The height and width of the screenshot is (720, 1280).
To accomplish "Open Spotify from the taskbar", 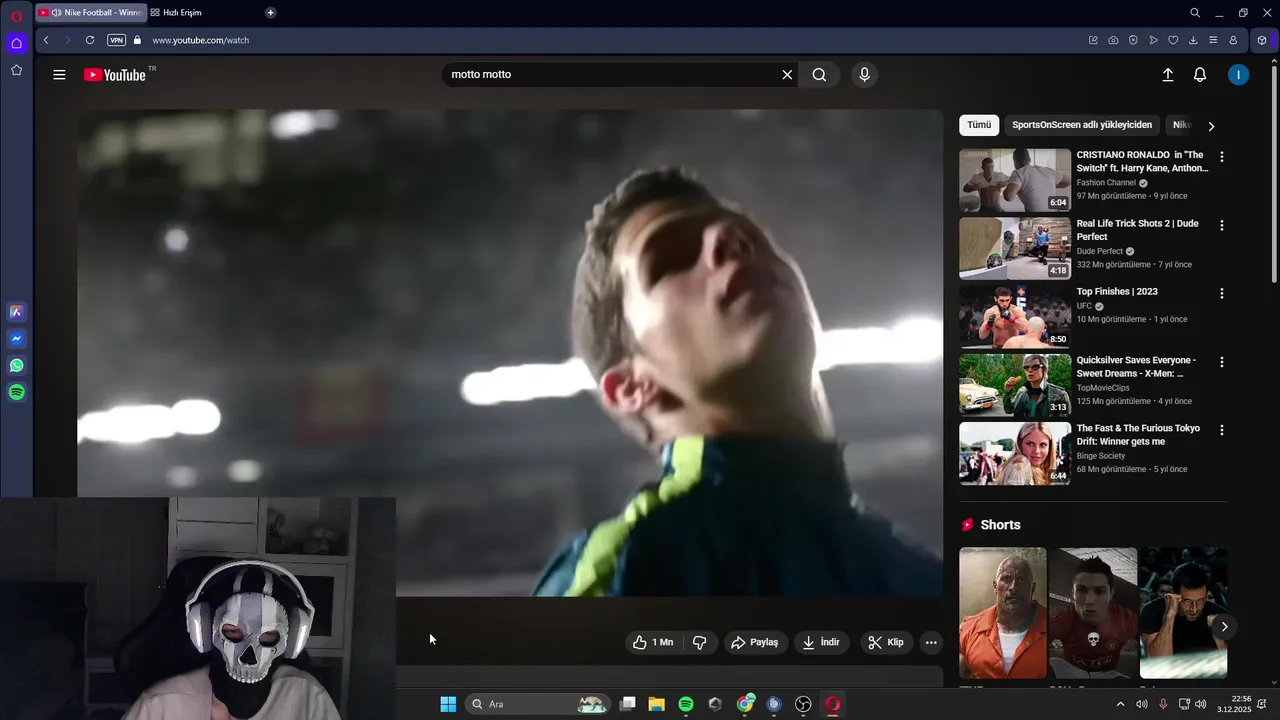I will 686,704.
